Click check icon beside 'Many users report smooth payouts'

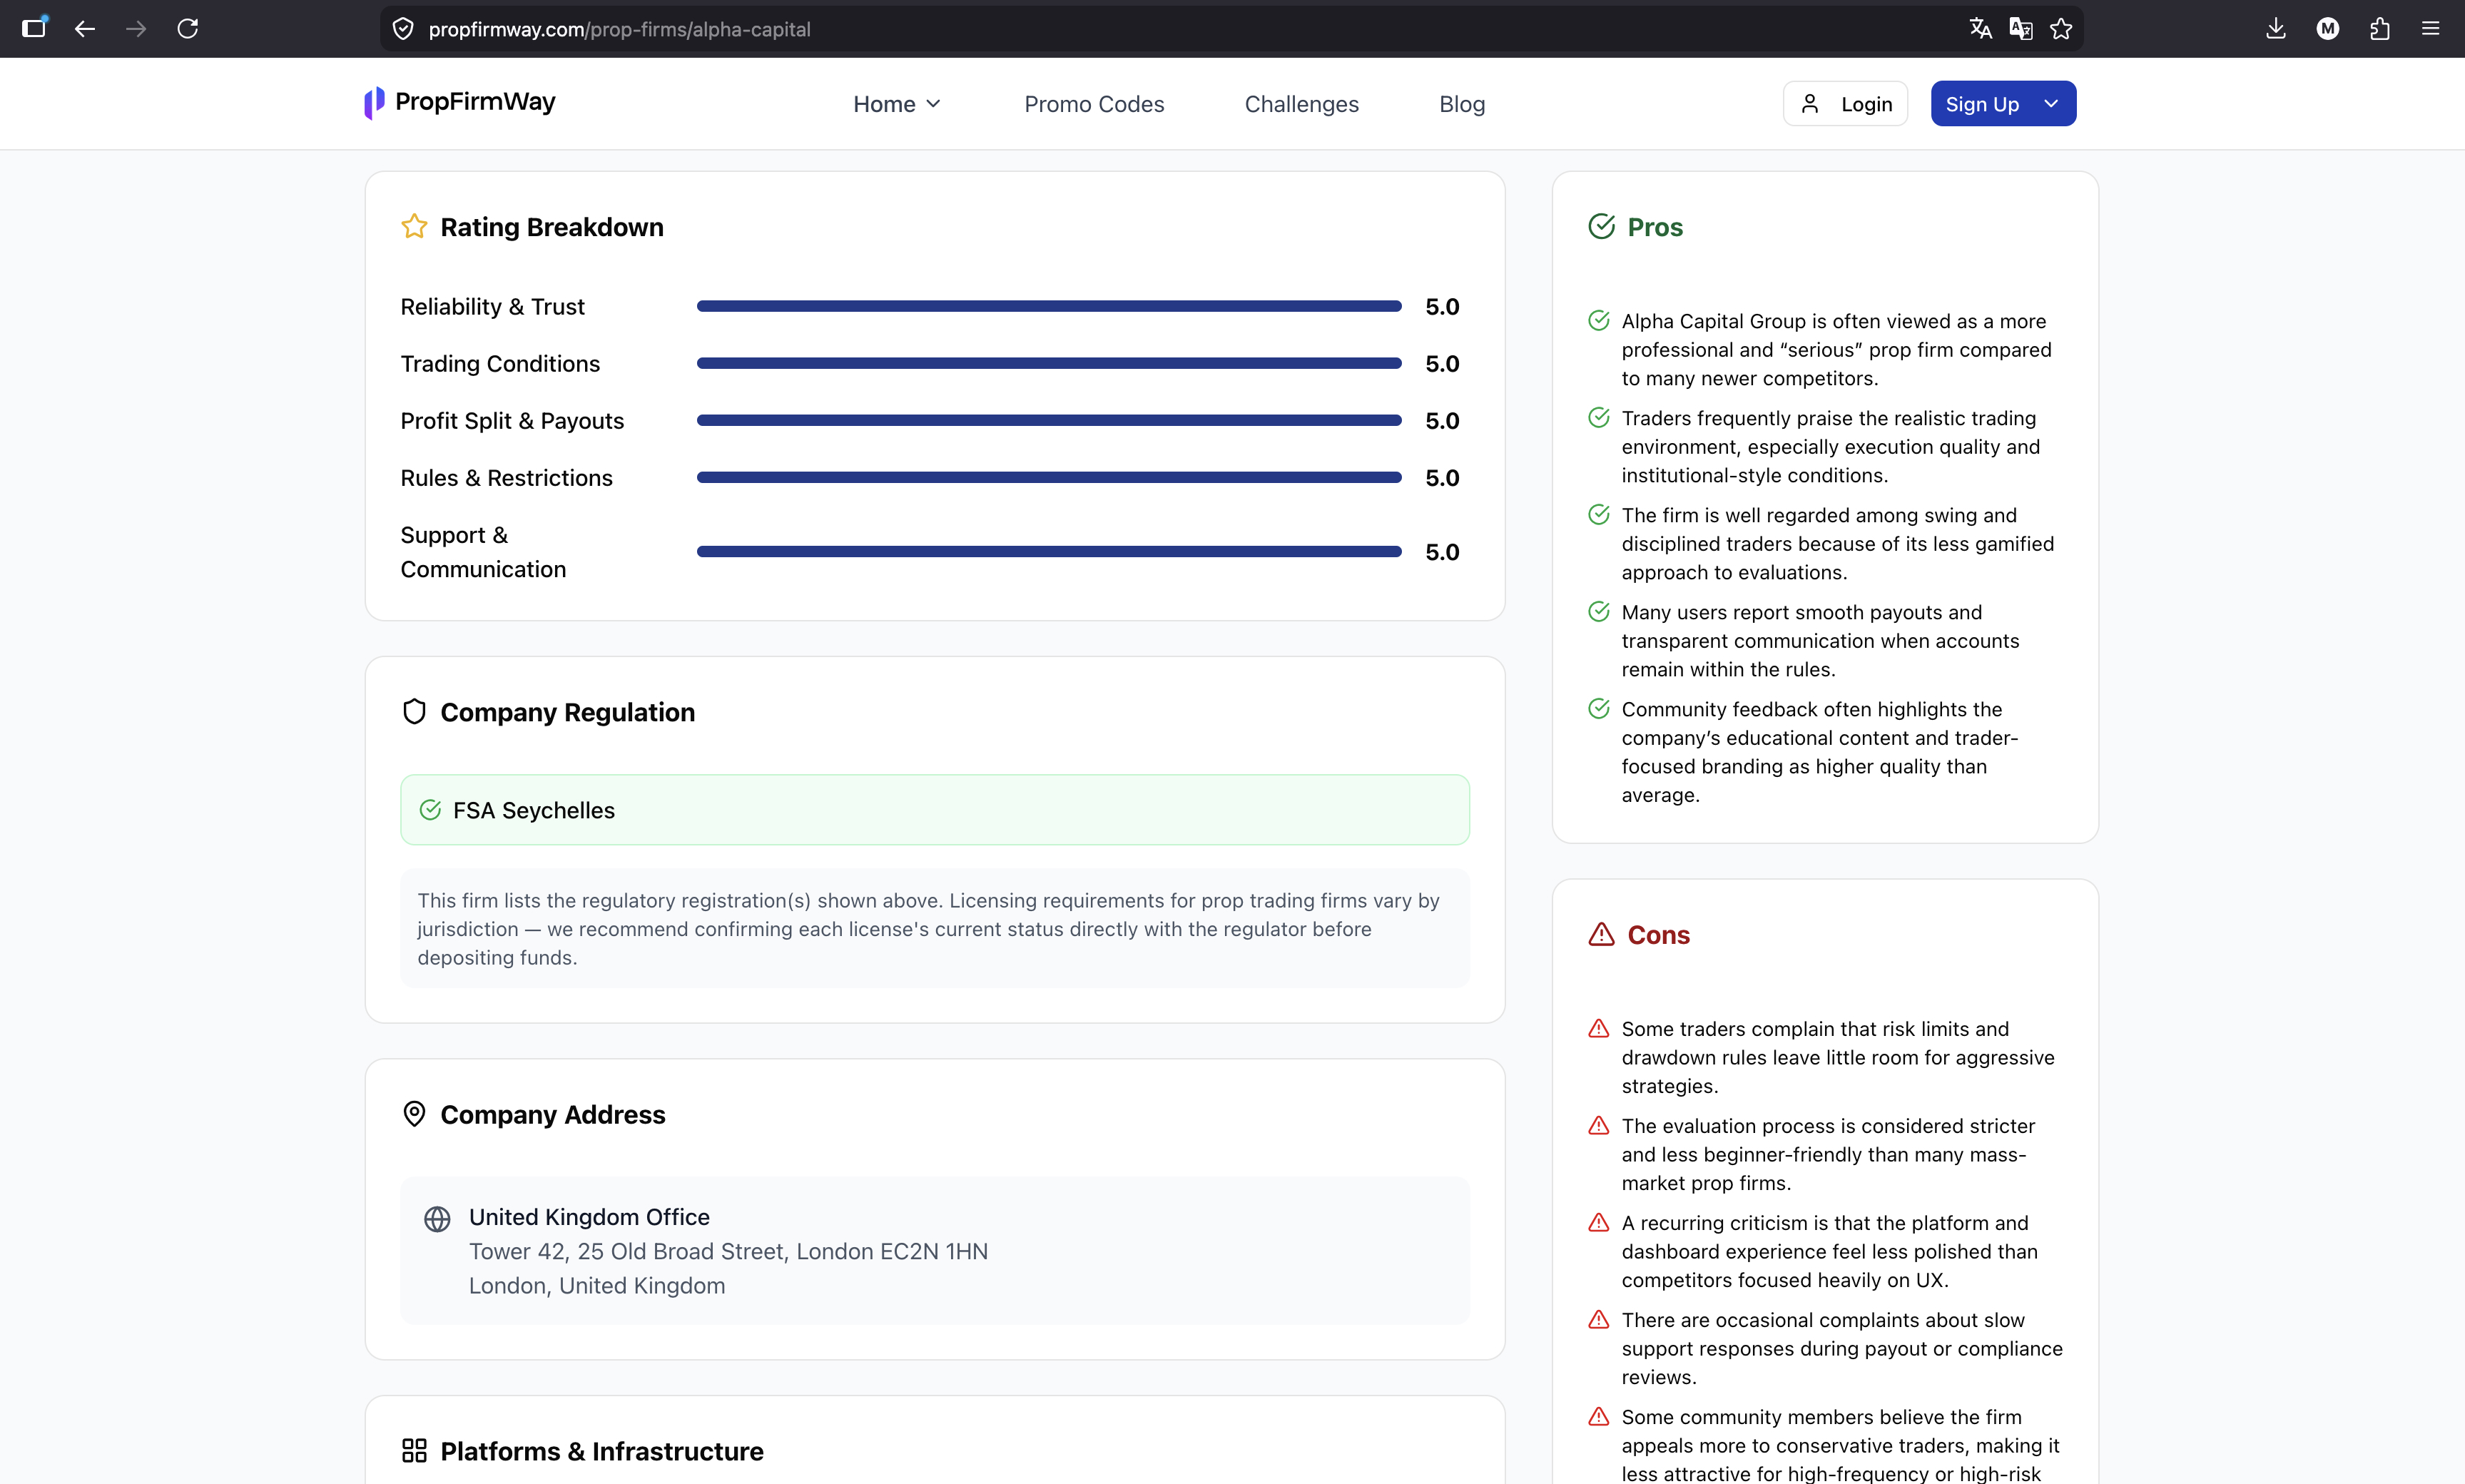[1599, 611]
